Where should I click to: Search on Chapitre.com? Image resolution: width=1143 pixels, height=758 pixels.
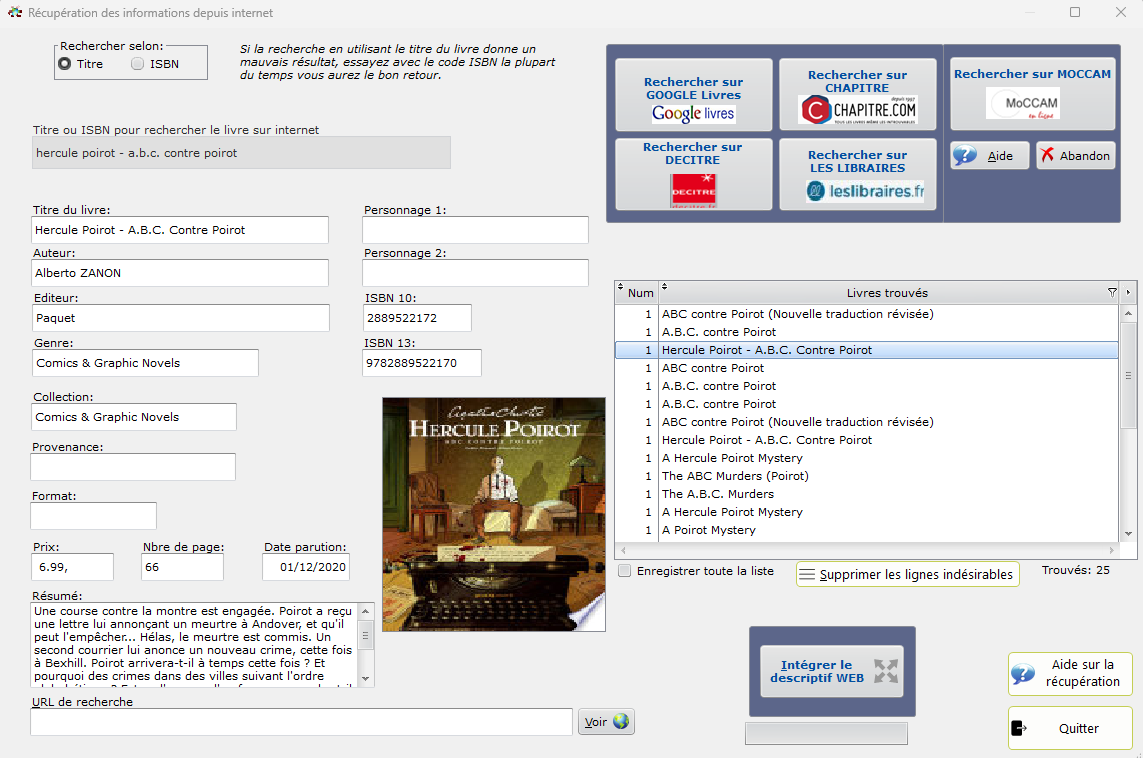click(857, 95)
